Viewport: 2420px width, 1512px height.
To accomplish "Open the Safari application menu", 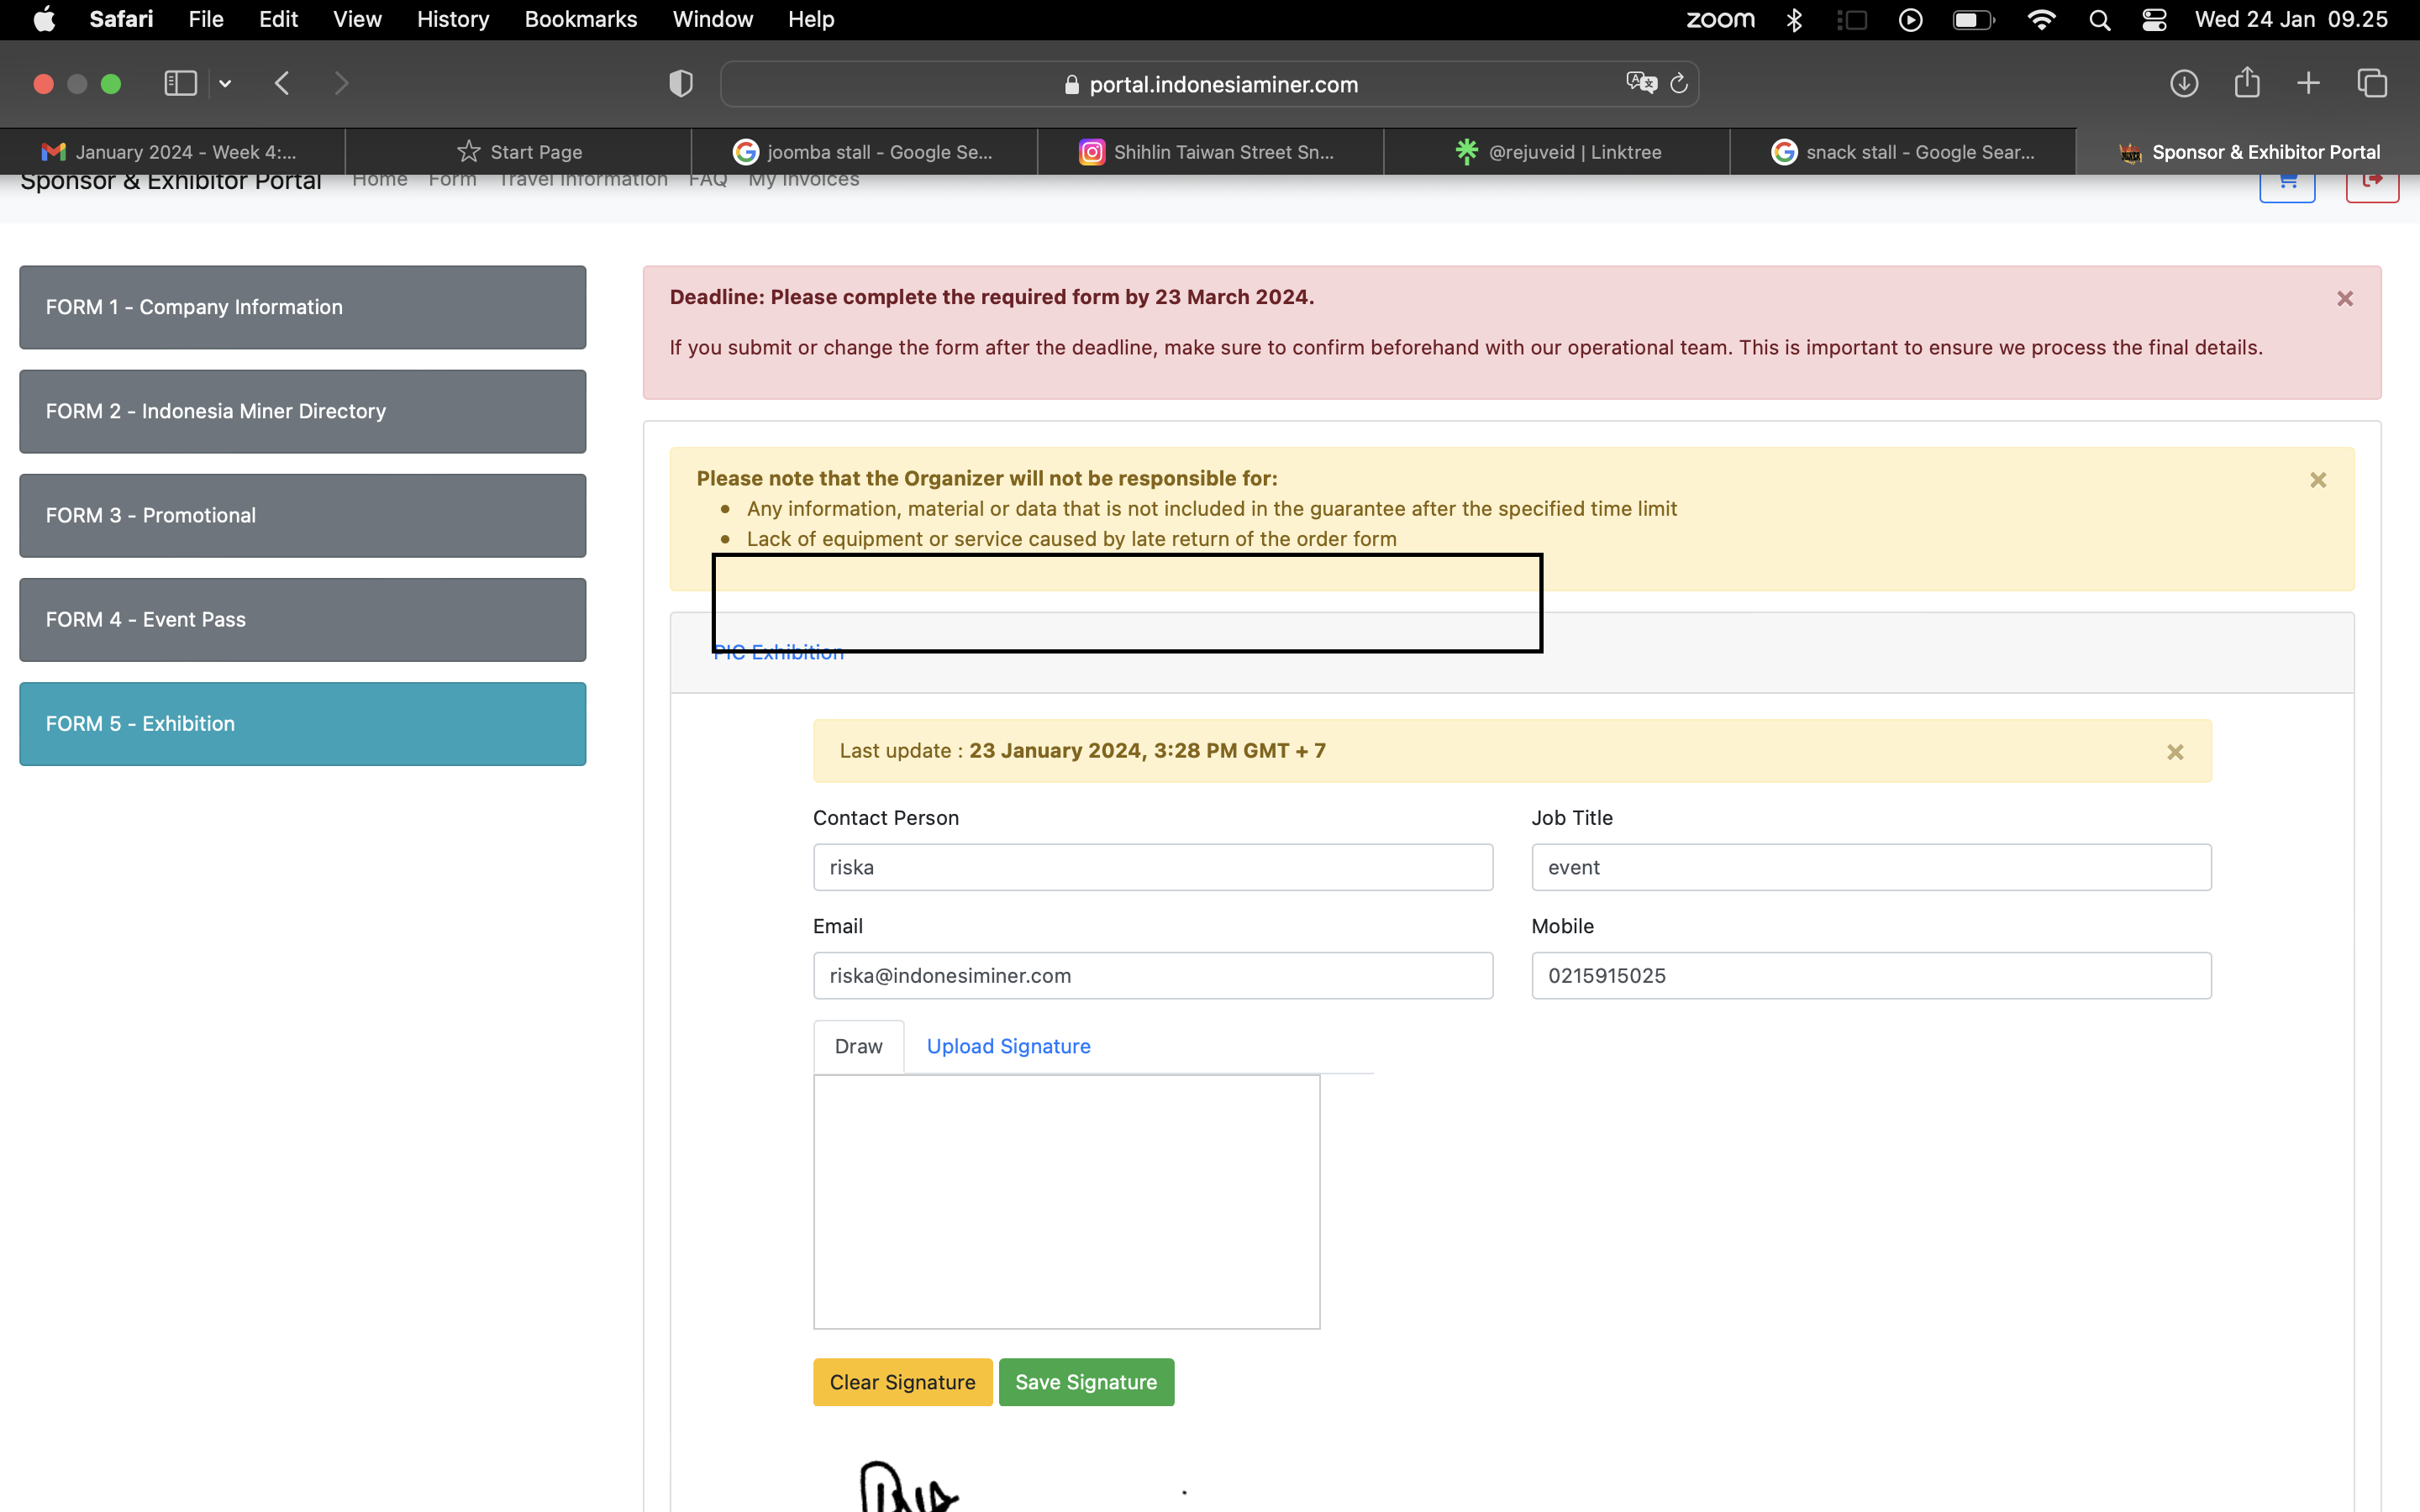I will point(121,19).
